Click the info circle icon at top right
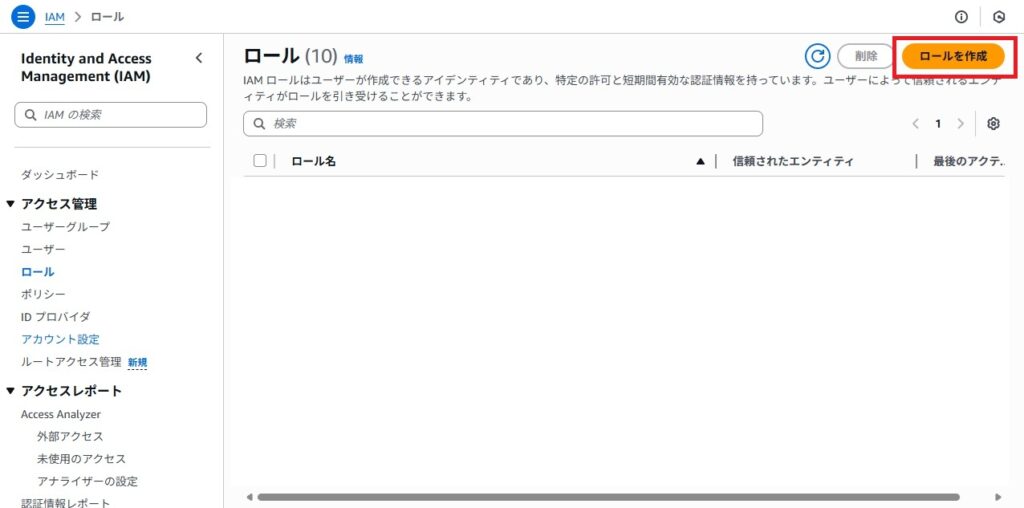 pos(961,17)
